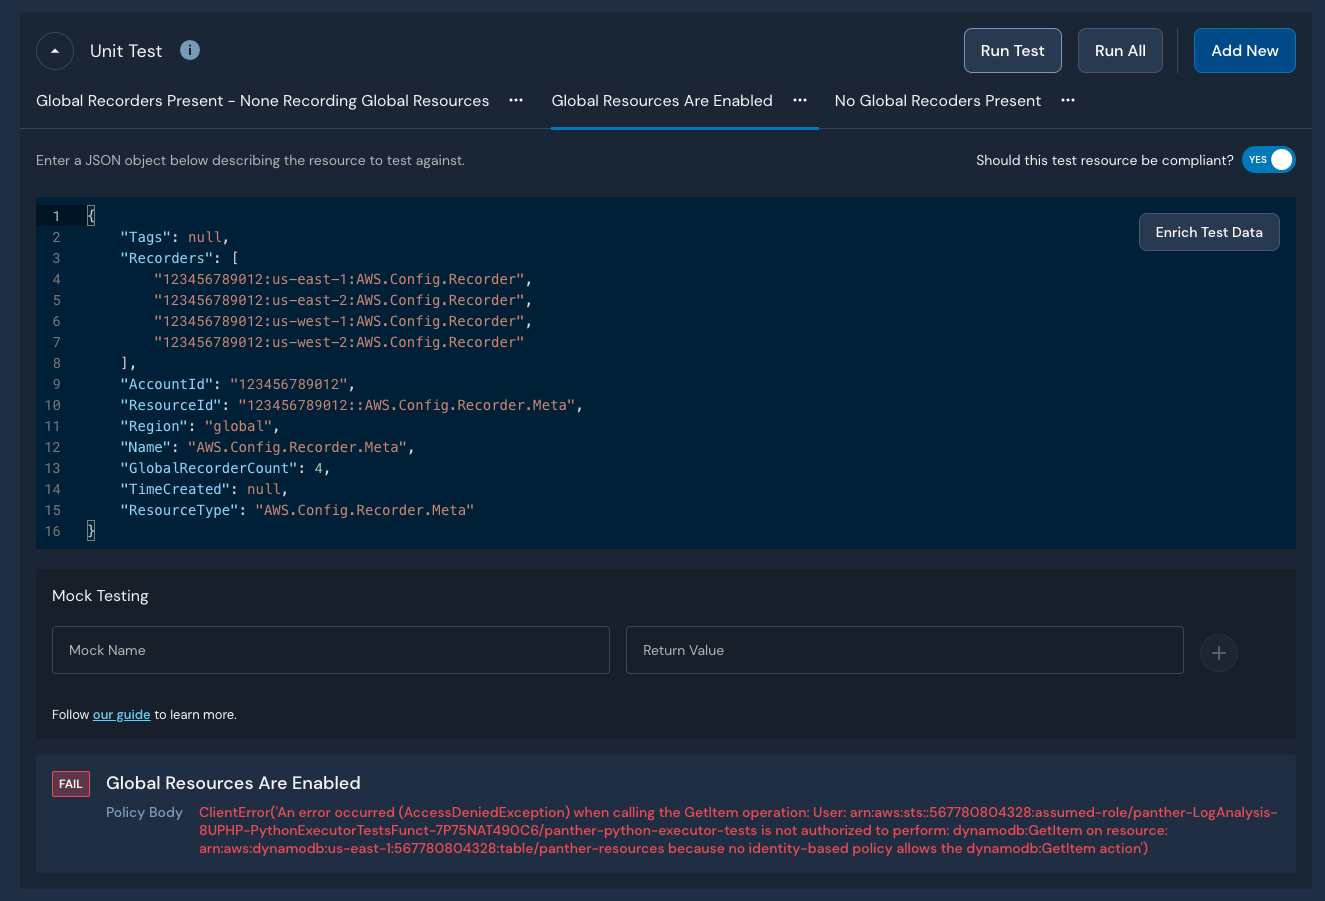Click the Mock Name input field
The image size is (1325, 901).
[330, 649]
